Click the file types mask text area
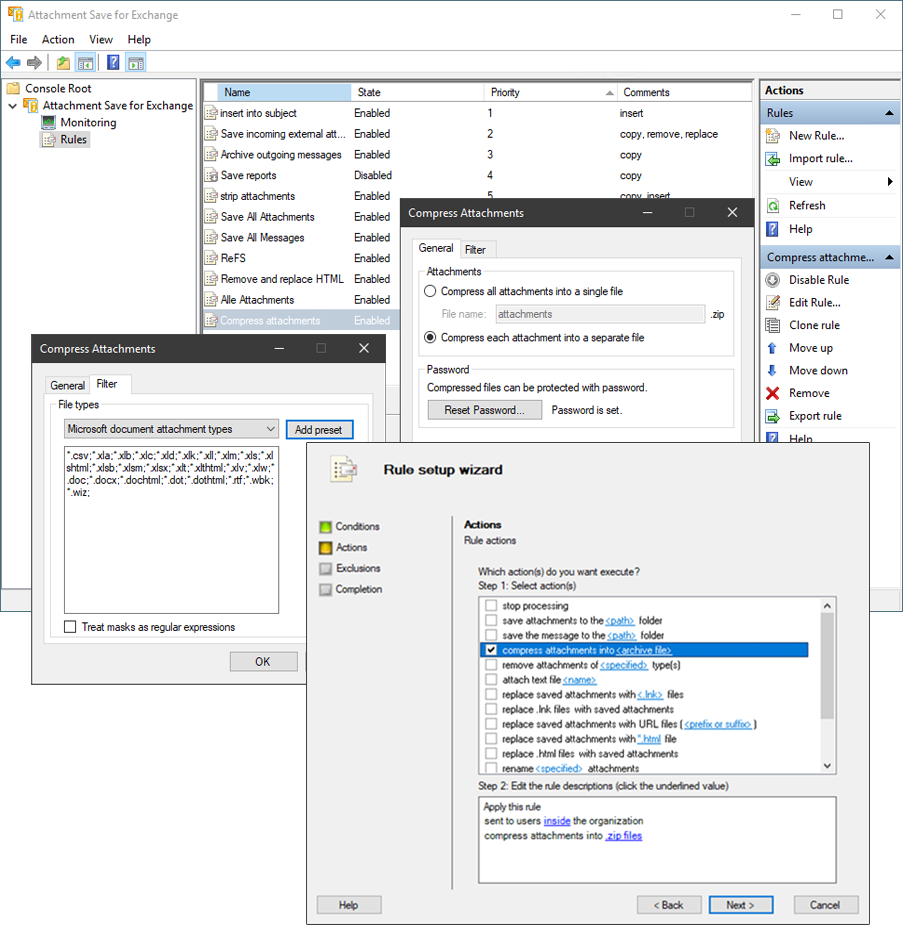The width and height of the screenshot is (903, 925). pyautogui.click(x=171, y=530)
